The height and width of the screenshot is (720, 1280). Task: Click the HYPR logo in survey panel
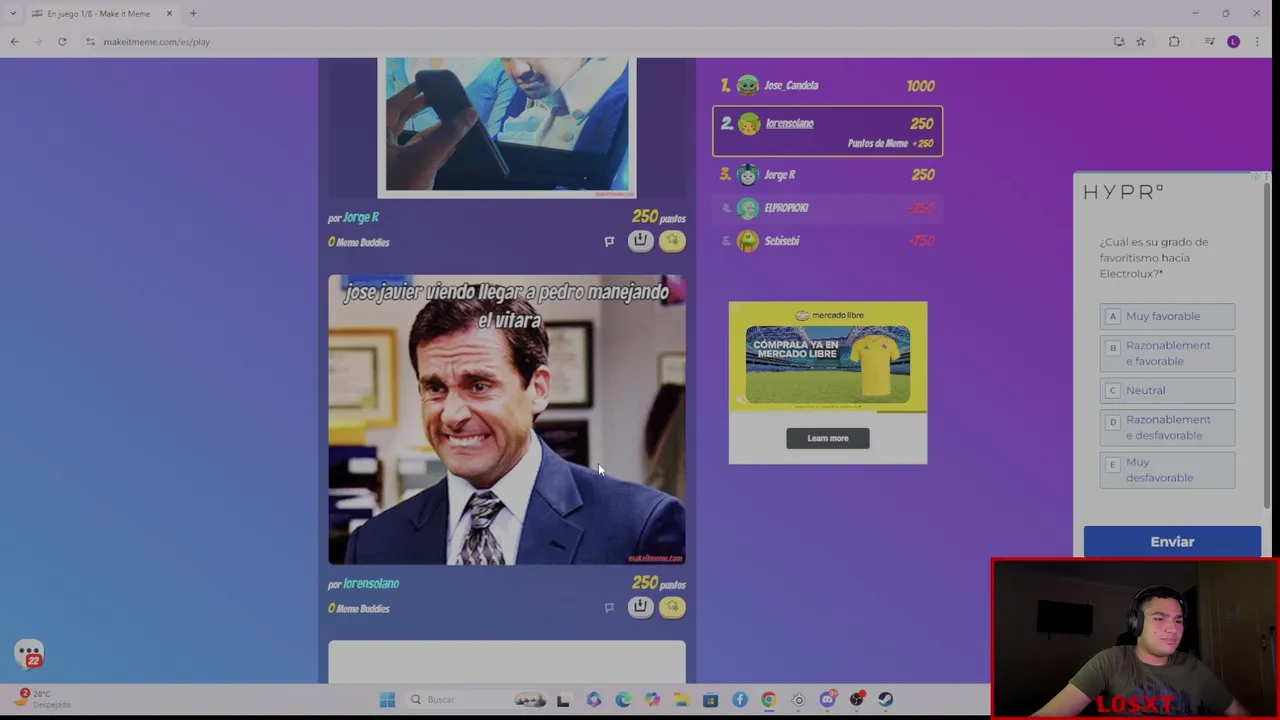[1123, 192]
